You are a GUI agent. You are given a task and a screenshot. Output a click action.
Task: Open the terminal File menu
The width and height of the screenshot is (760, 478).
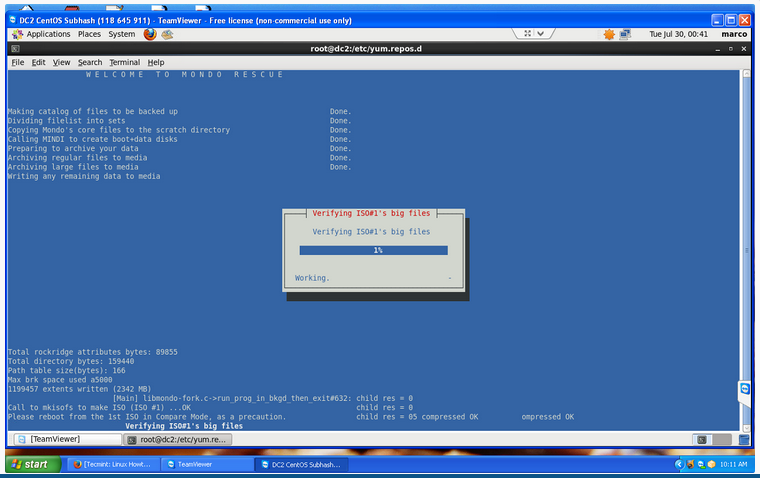pyautogui.click(x=17, y=62)
